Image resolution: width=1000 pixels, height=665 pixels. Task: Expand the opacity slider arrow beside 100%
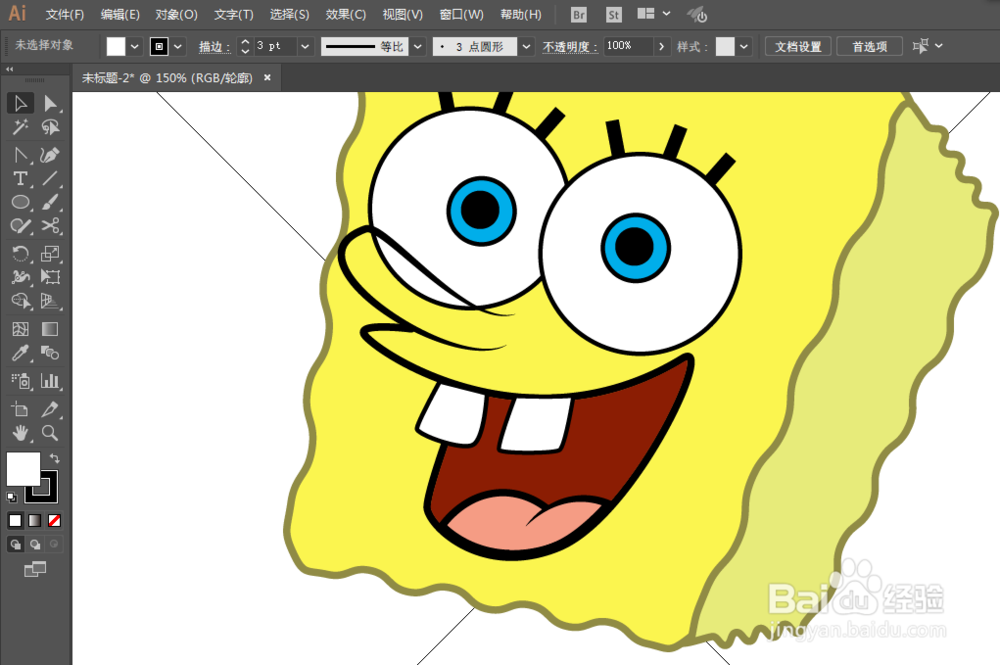click(x=661, y=47)
